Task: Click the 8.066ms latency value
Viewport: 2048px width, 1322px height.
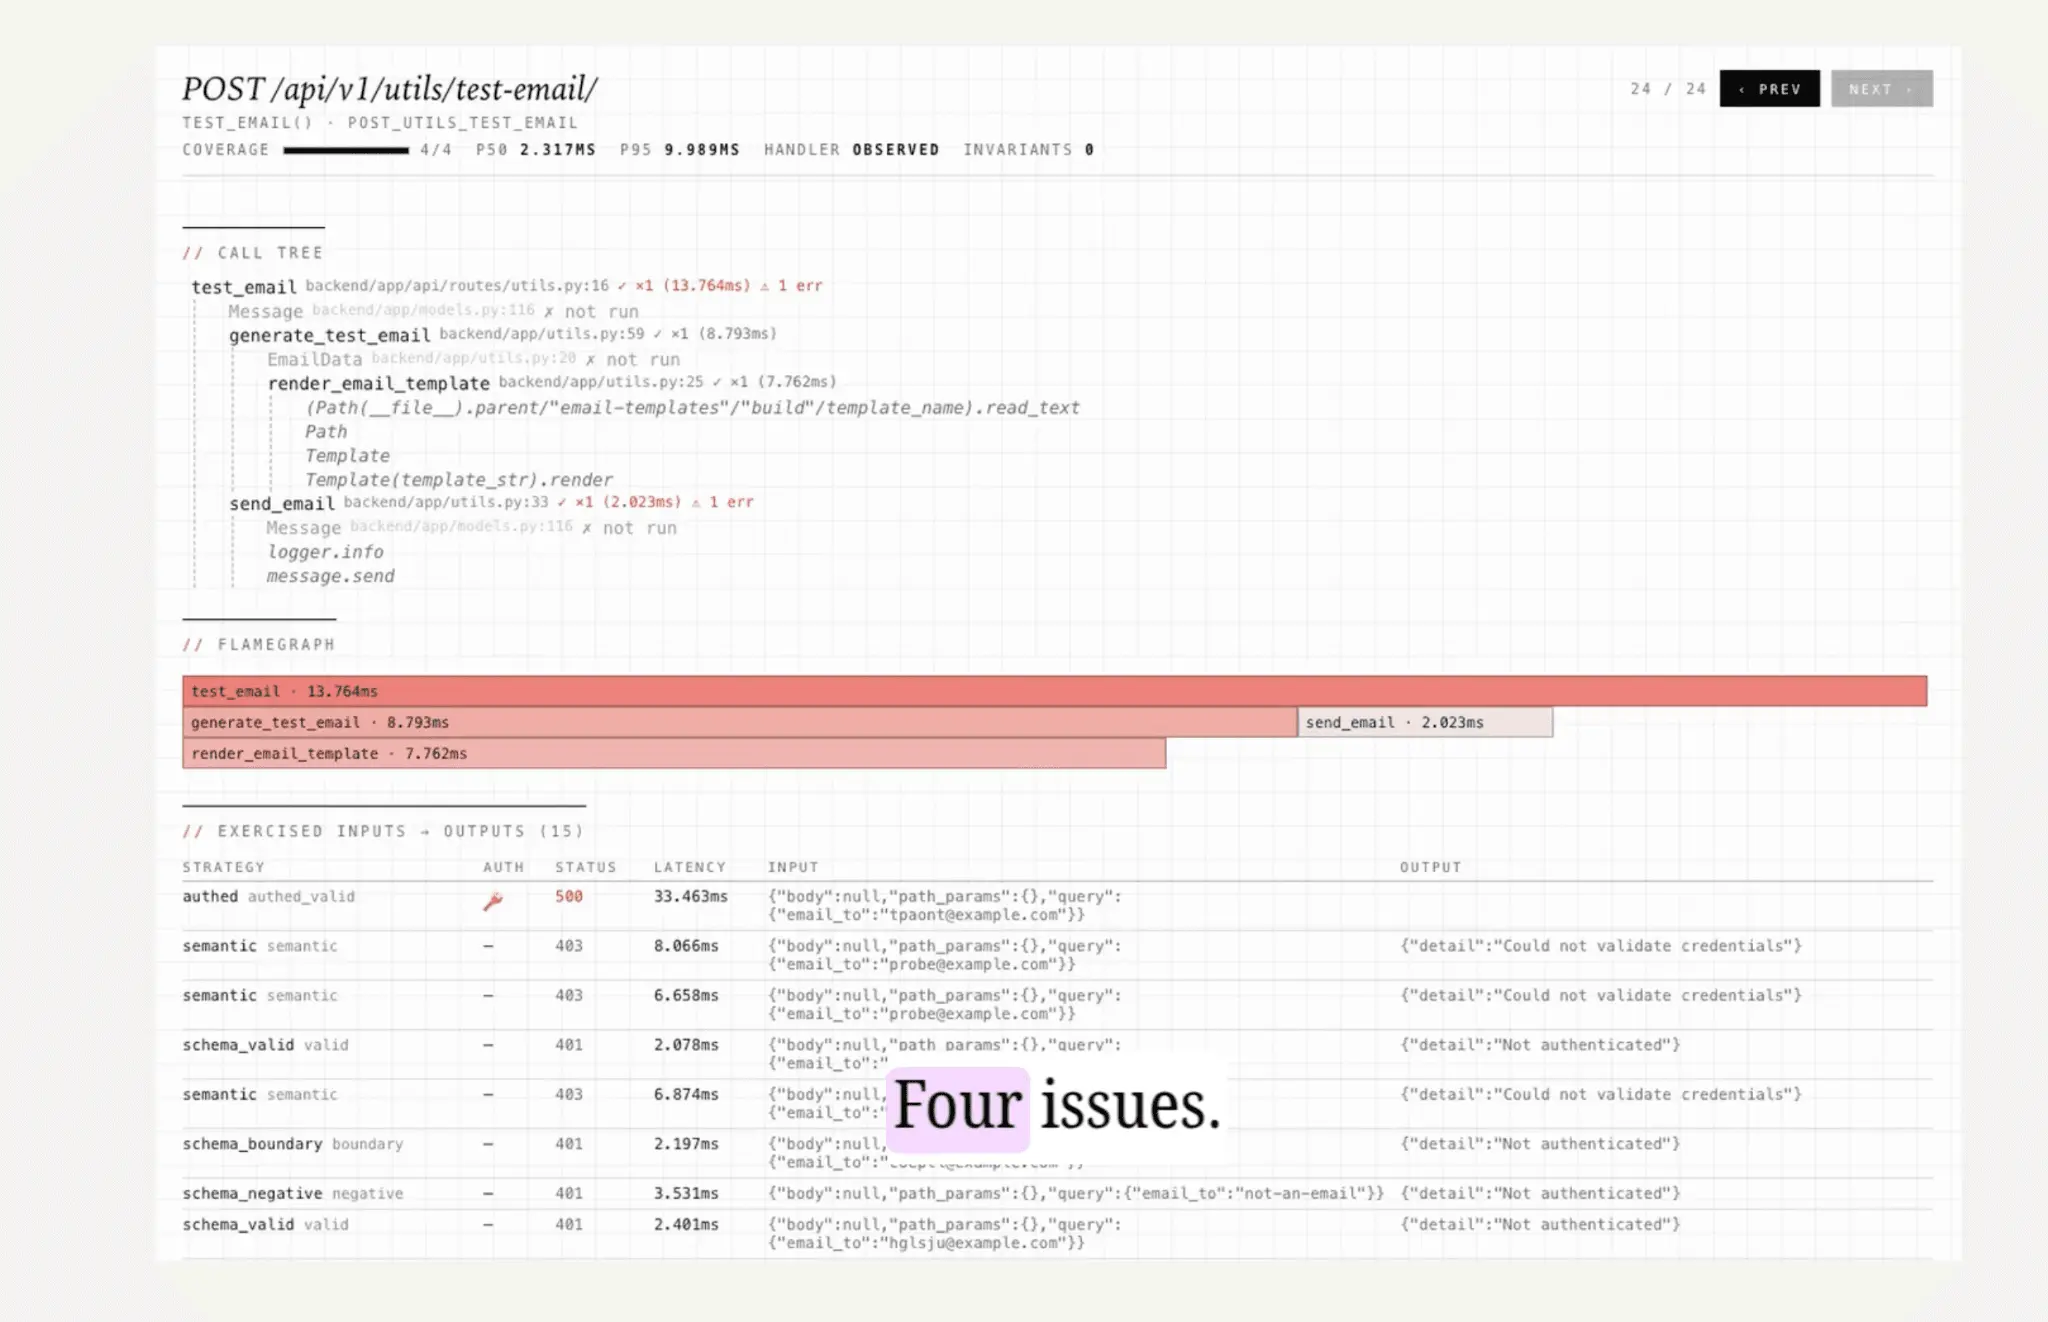Action: pos(686,946)
